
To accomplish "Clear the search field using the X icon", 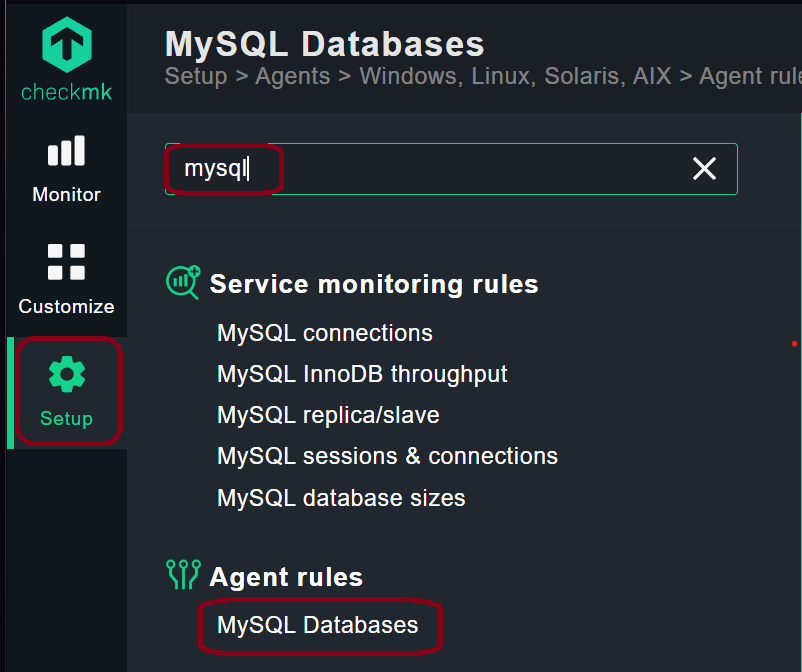I will (x=704, y=168).
